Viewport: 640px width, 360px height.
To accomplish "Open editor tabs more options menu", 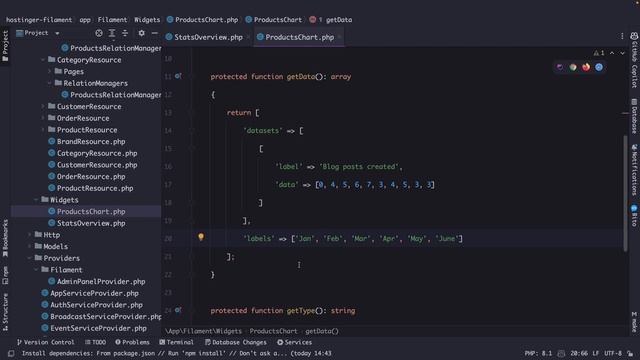I will click(x=622, y=36).
